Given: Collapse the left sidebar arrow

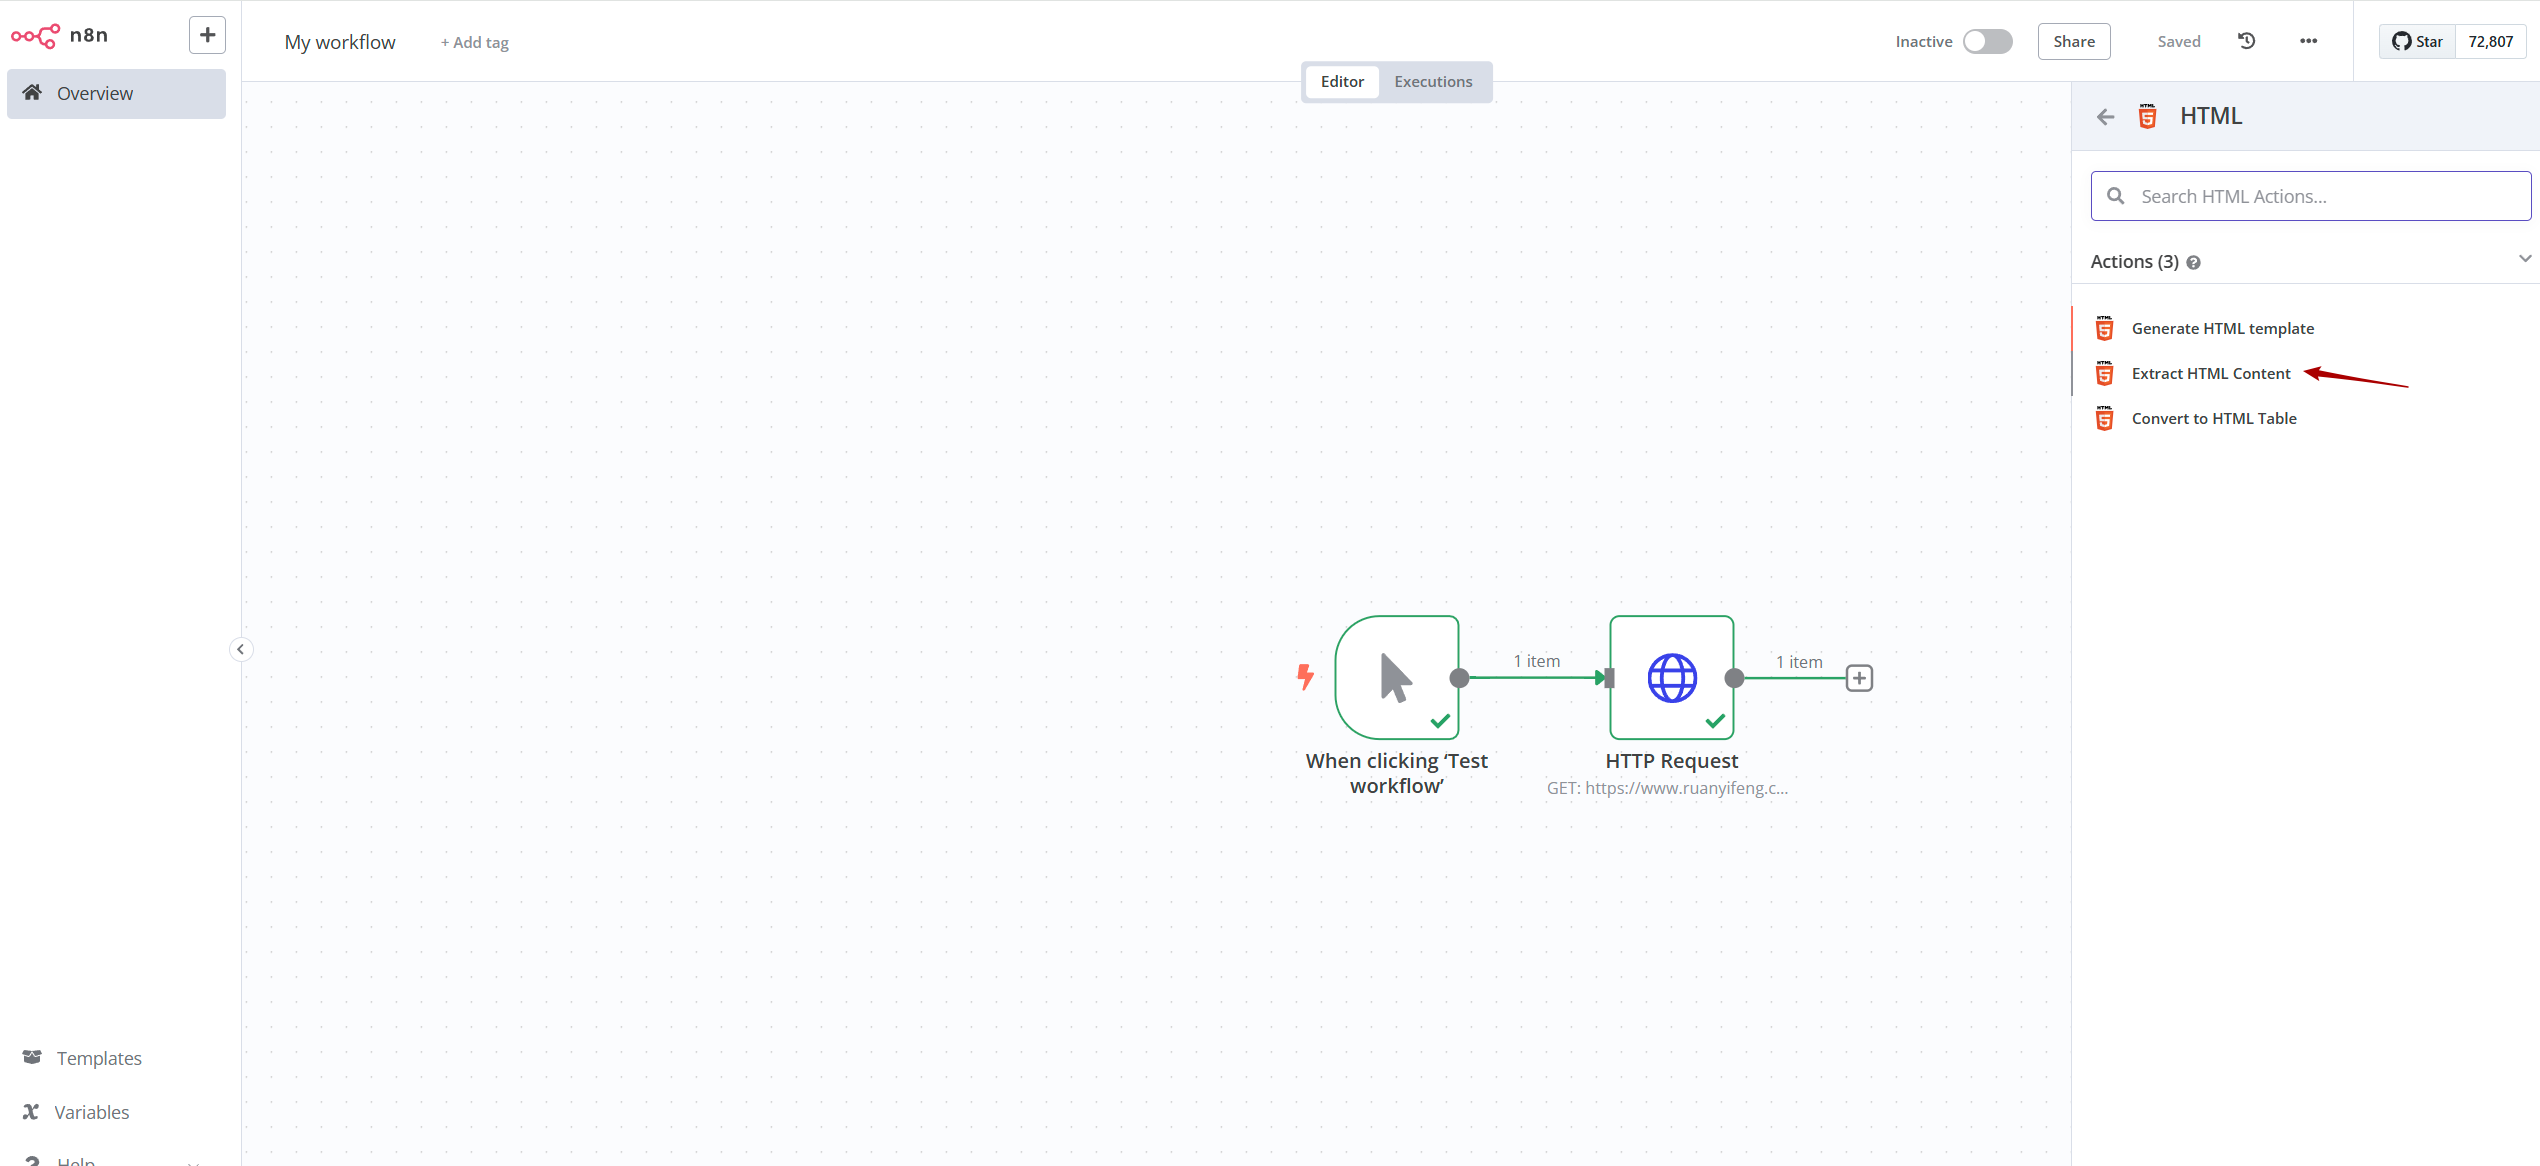Looking at the screenshot, I should tap(240, 649).
